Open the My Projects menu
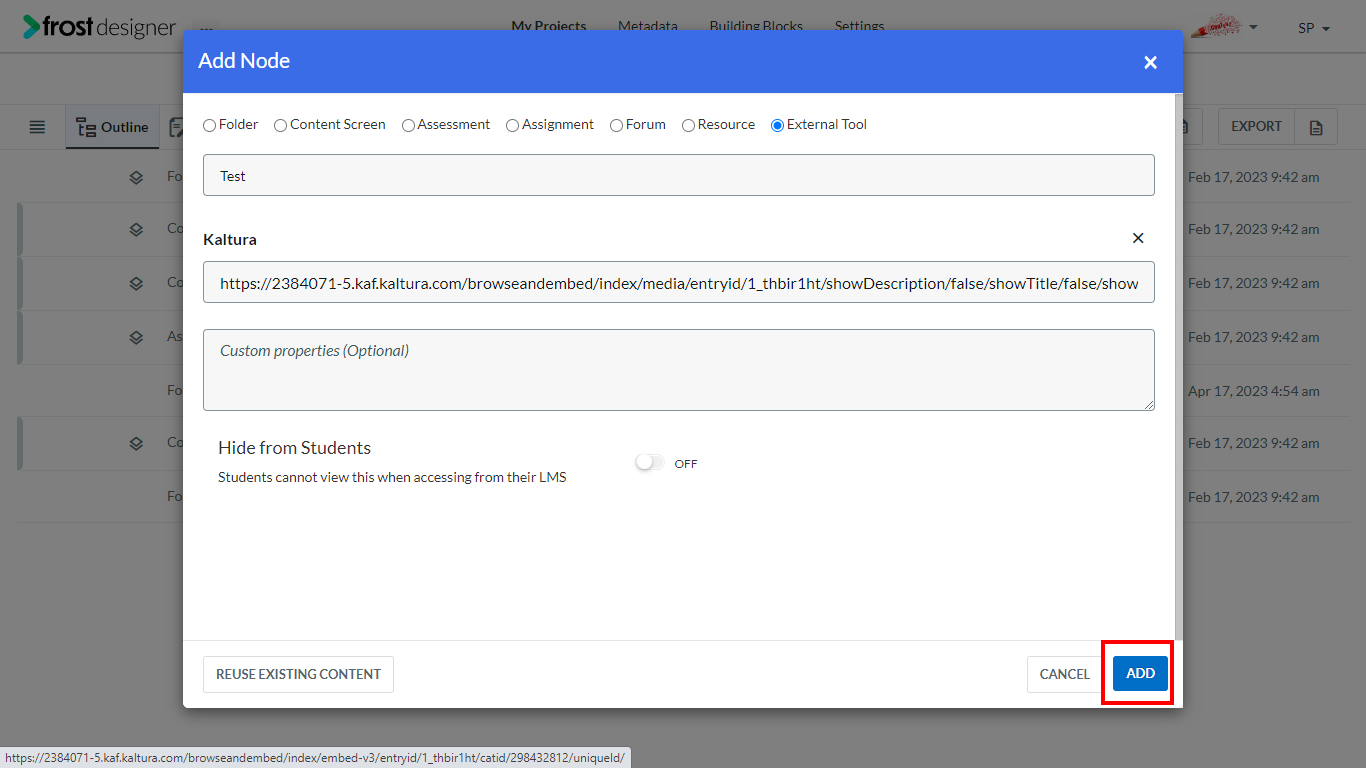1366x768 pixels. click(x=549, y=26)
